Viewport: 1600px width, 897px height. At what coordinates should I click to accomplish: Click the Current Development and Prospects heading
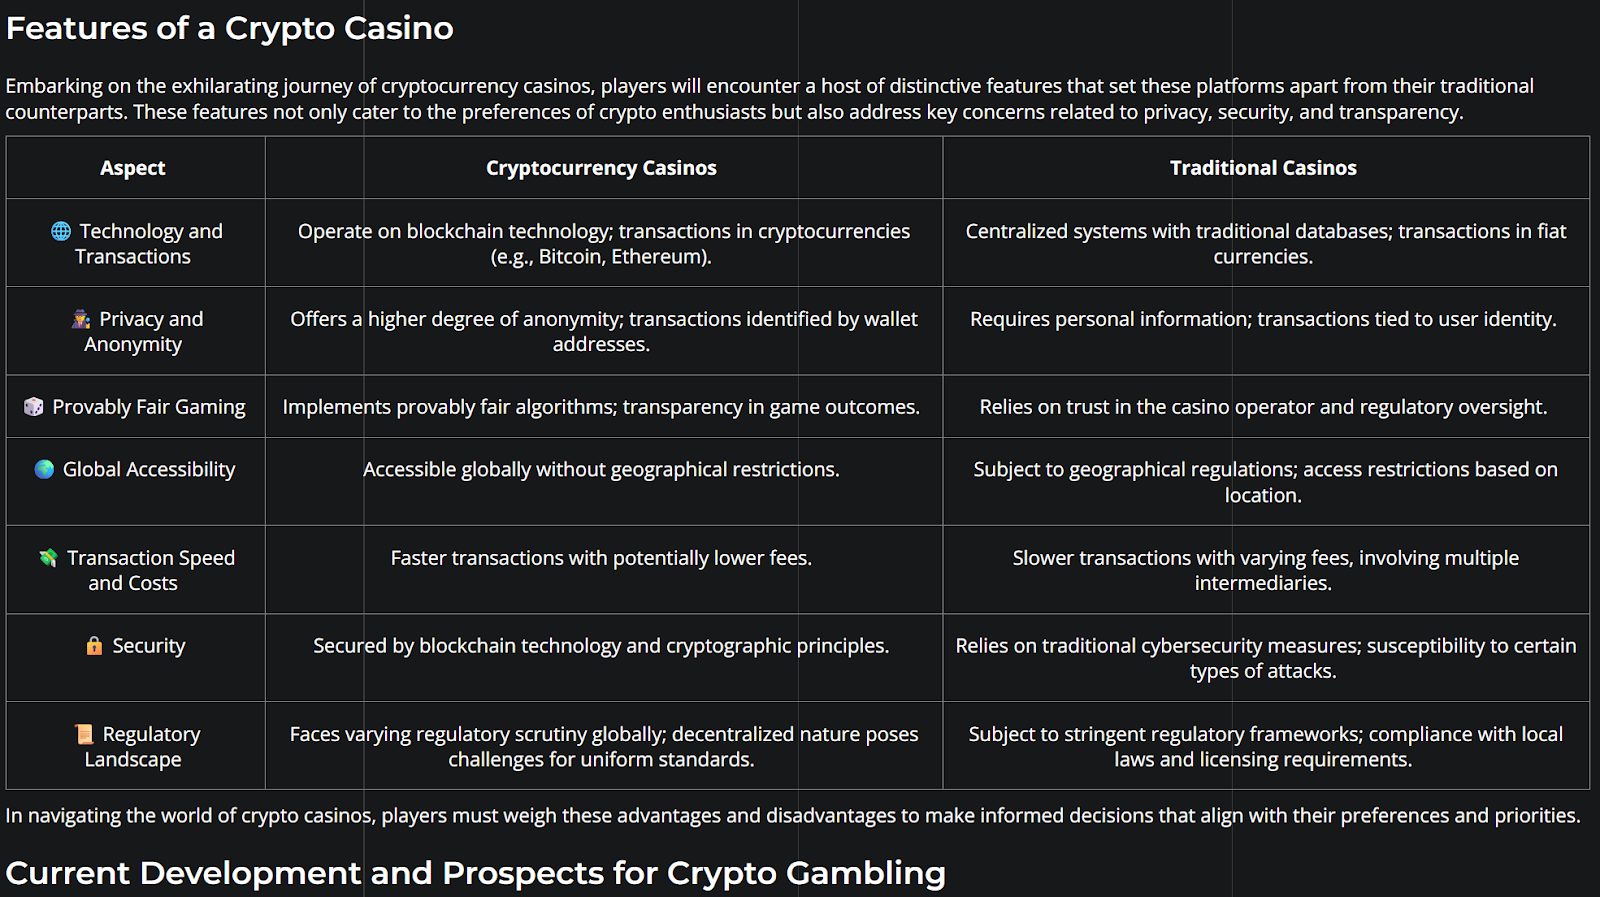click(475, 873)
